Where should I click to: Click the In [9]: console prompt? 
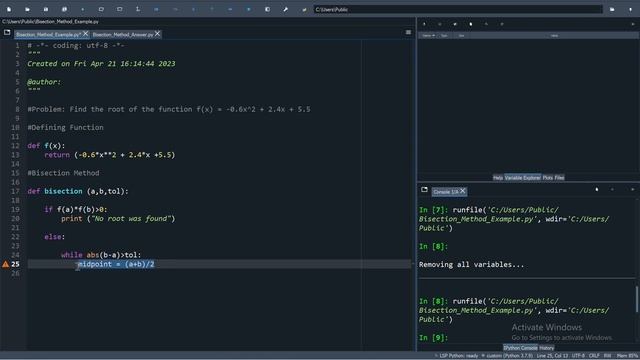pyautogui.click(x=433, y=338)
